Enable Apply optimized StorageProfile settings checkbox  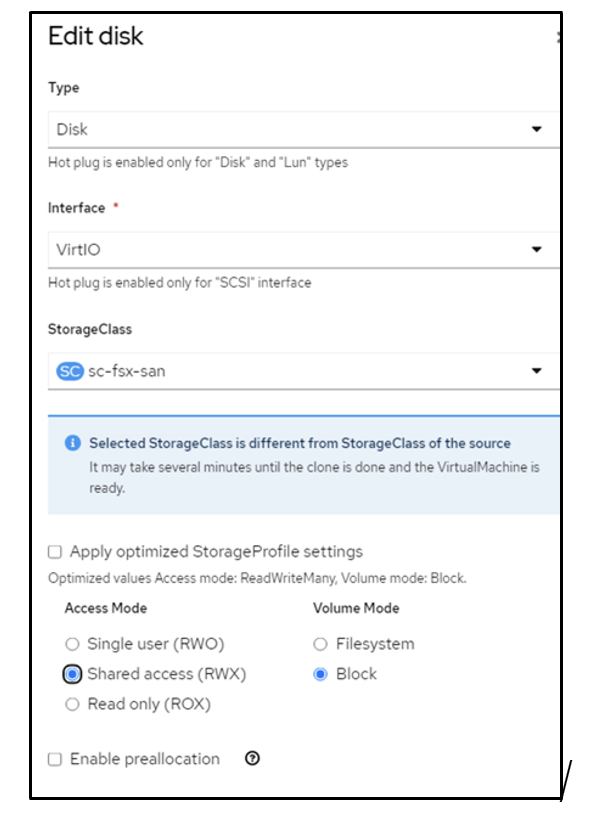(x=55, y=552)
